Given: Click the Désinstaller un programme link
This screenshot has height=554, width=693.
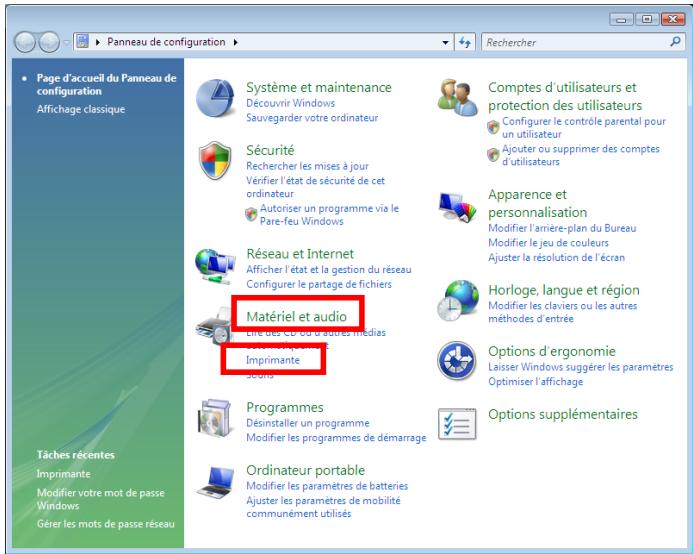Looking at the screenshot, I should click(x=307, y=423).
